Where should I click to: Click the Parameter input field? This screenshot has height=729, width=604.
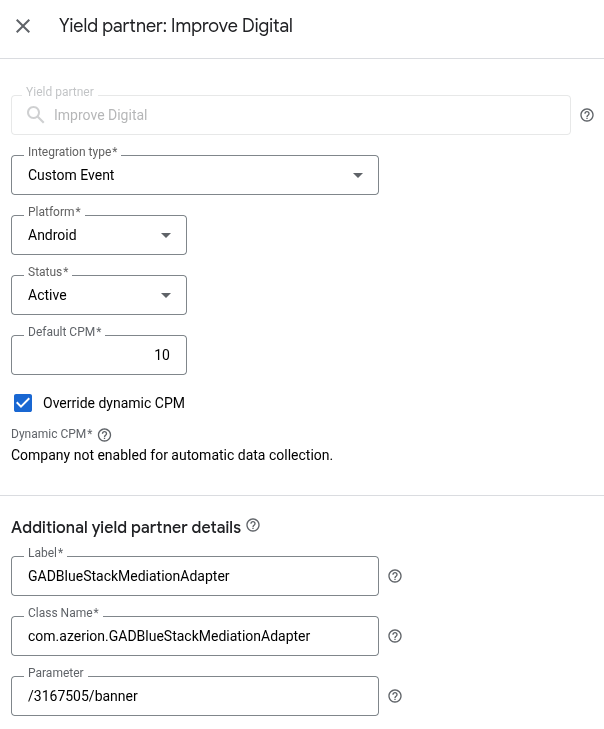[195, 696]
